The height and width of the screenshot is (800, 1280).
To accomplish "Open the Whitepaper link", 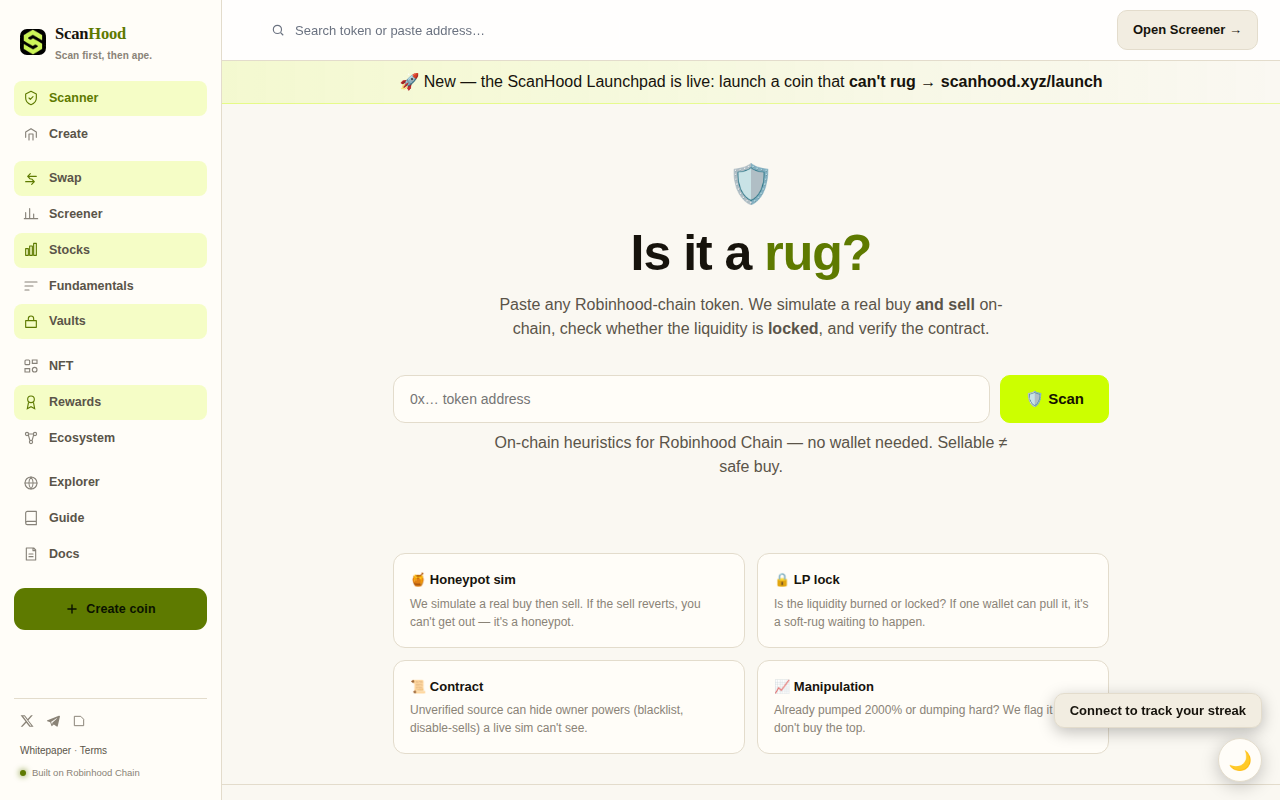I will [45, 750].
